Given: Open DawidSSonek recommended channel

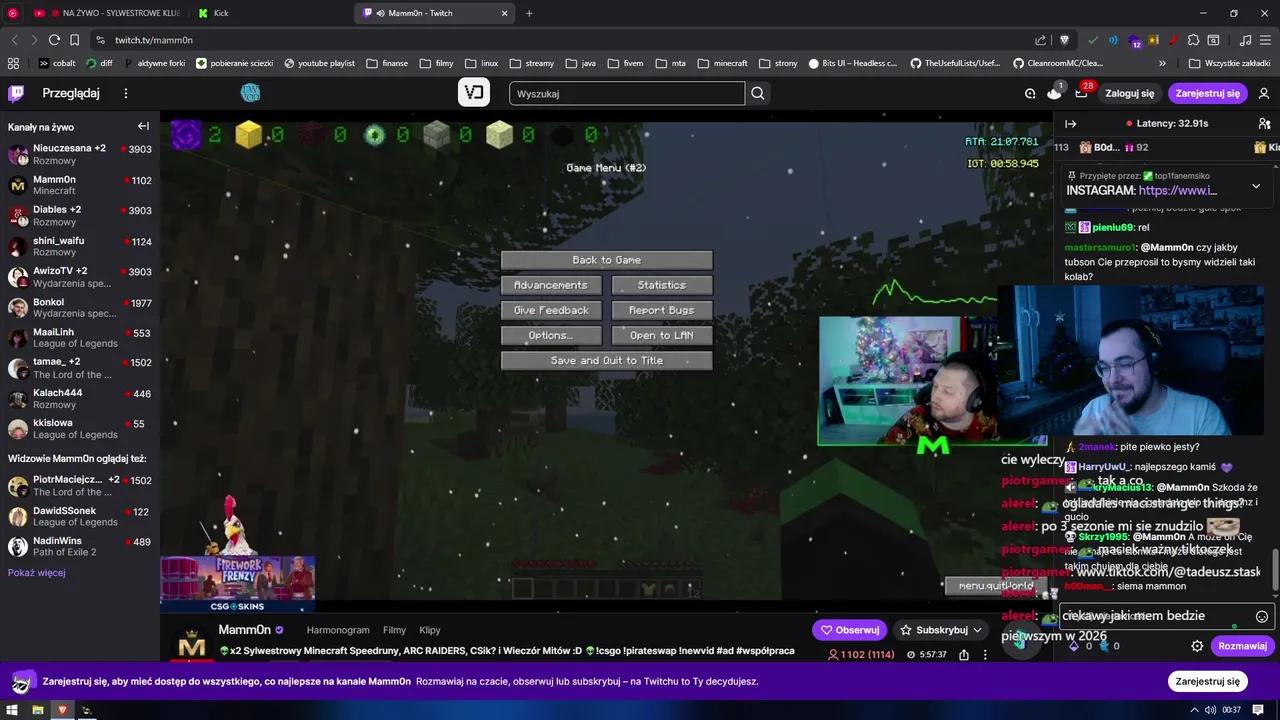Looking at the screenshot, I should tap(80, 516).
